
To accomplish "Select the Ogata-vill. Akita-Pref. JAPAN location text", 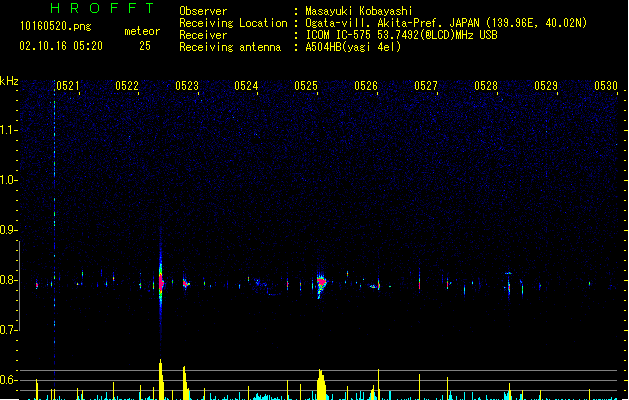I will [446, 23].
